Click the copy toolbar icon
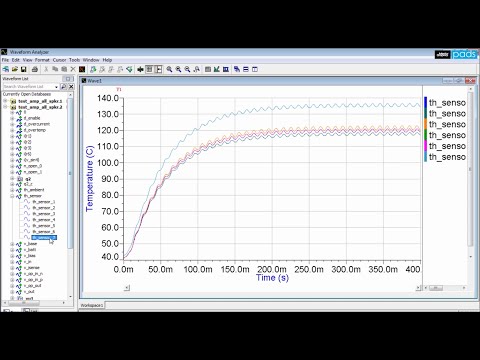 click(55, 69)
